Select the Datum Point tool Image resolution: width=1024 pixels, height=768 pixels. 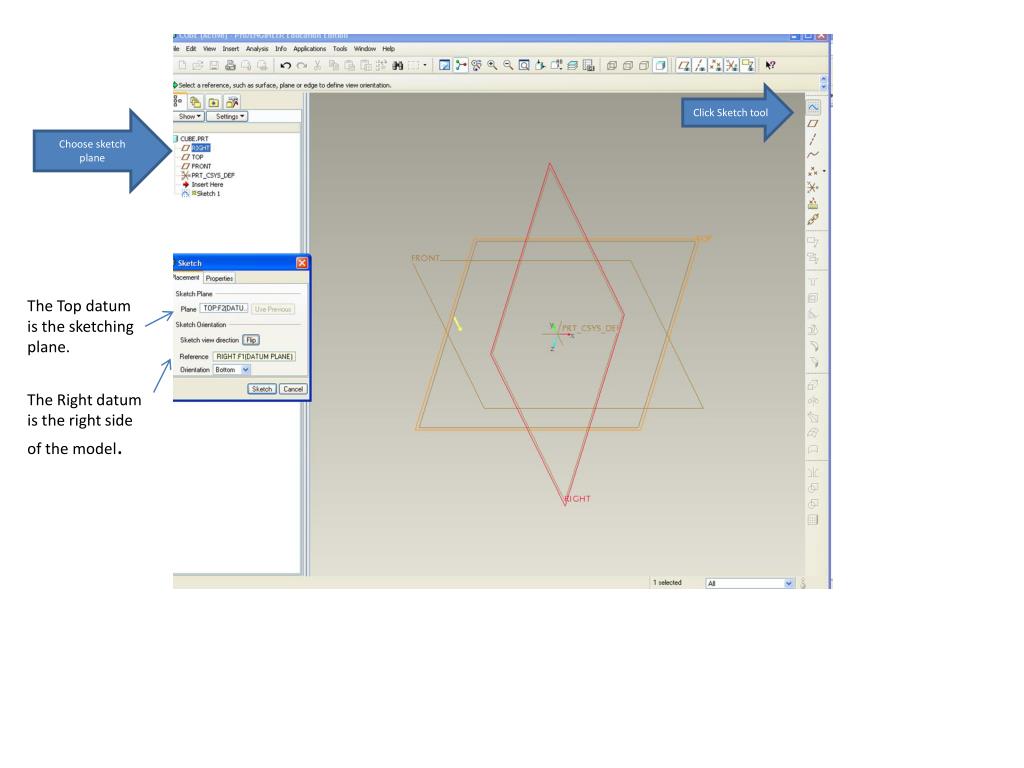click(x=812, y=171)
